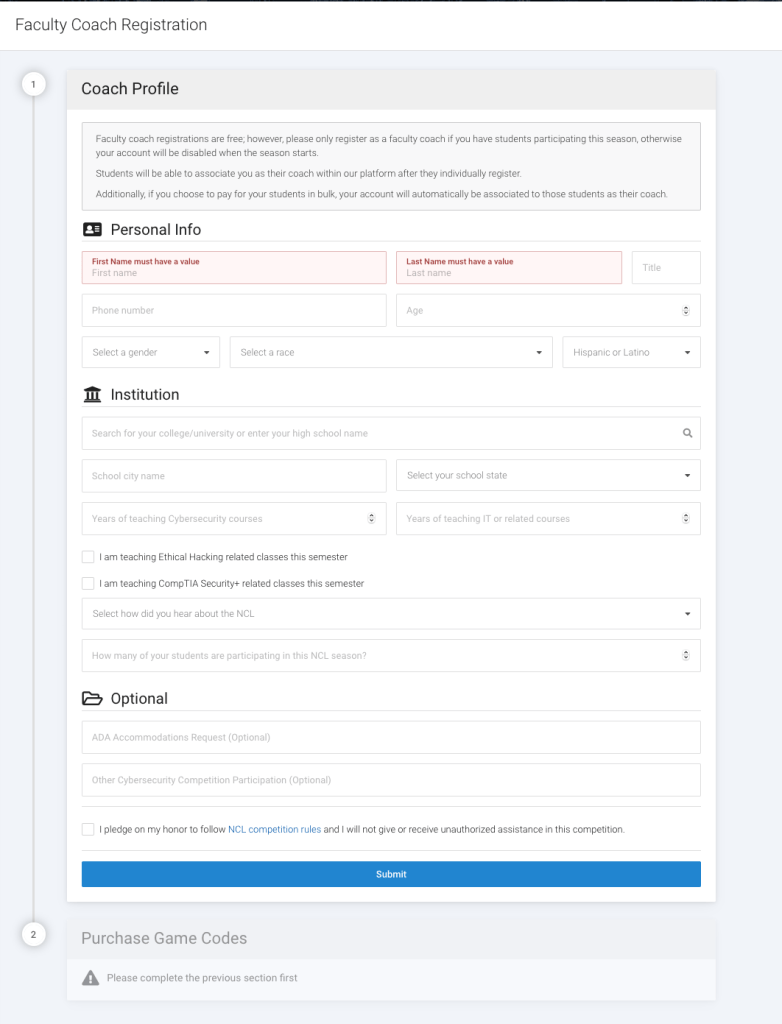Click the search magnifier icon in institution field
The height and width of the screenshot is (1024, 782).
[687, 434]
